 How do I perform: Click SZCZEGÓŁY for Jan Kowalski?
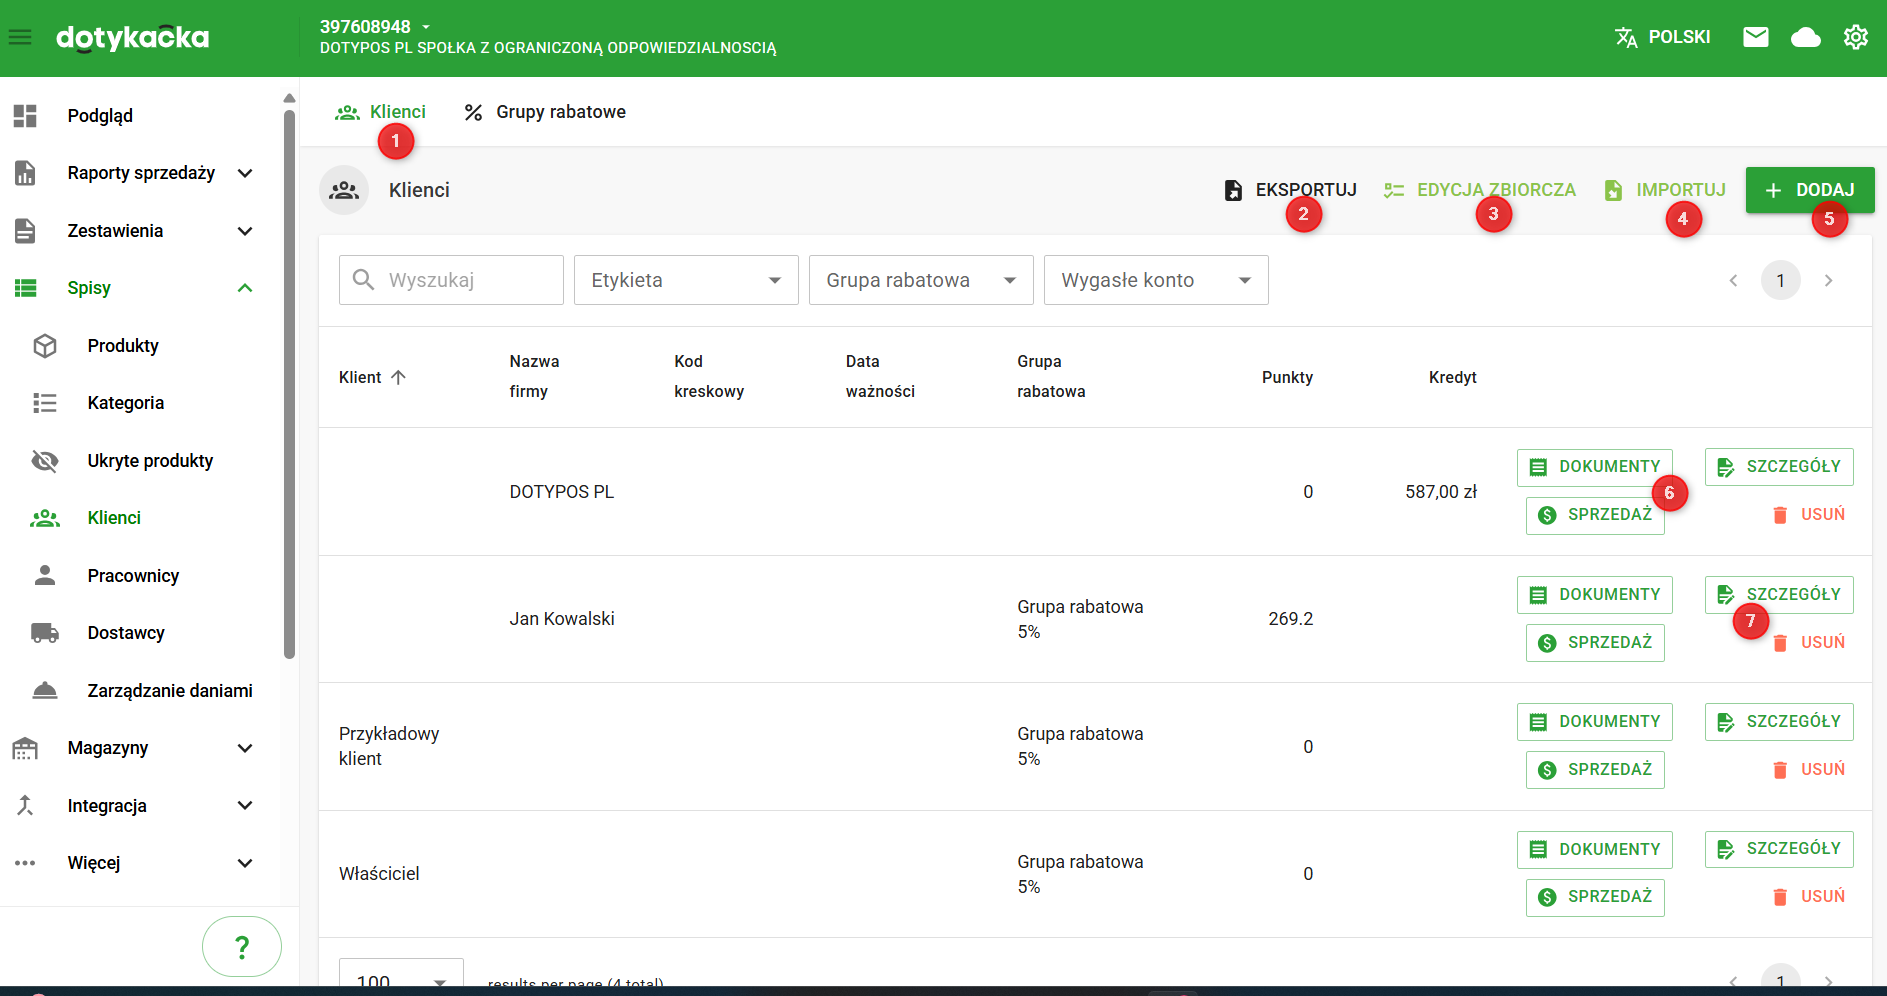[x=1790, y=594]
